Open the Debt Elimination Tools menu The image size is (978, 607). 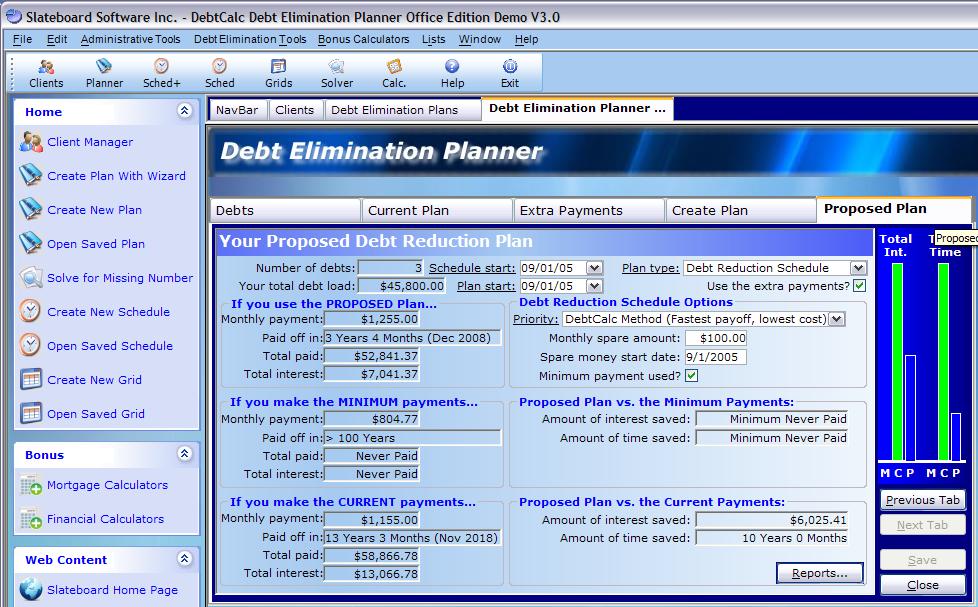(250, 39)
